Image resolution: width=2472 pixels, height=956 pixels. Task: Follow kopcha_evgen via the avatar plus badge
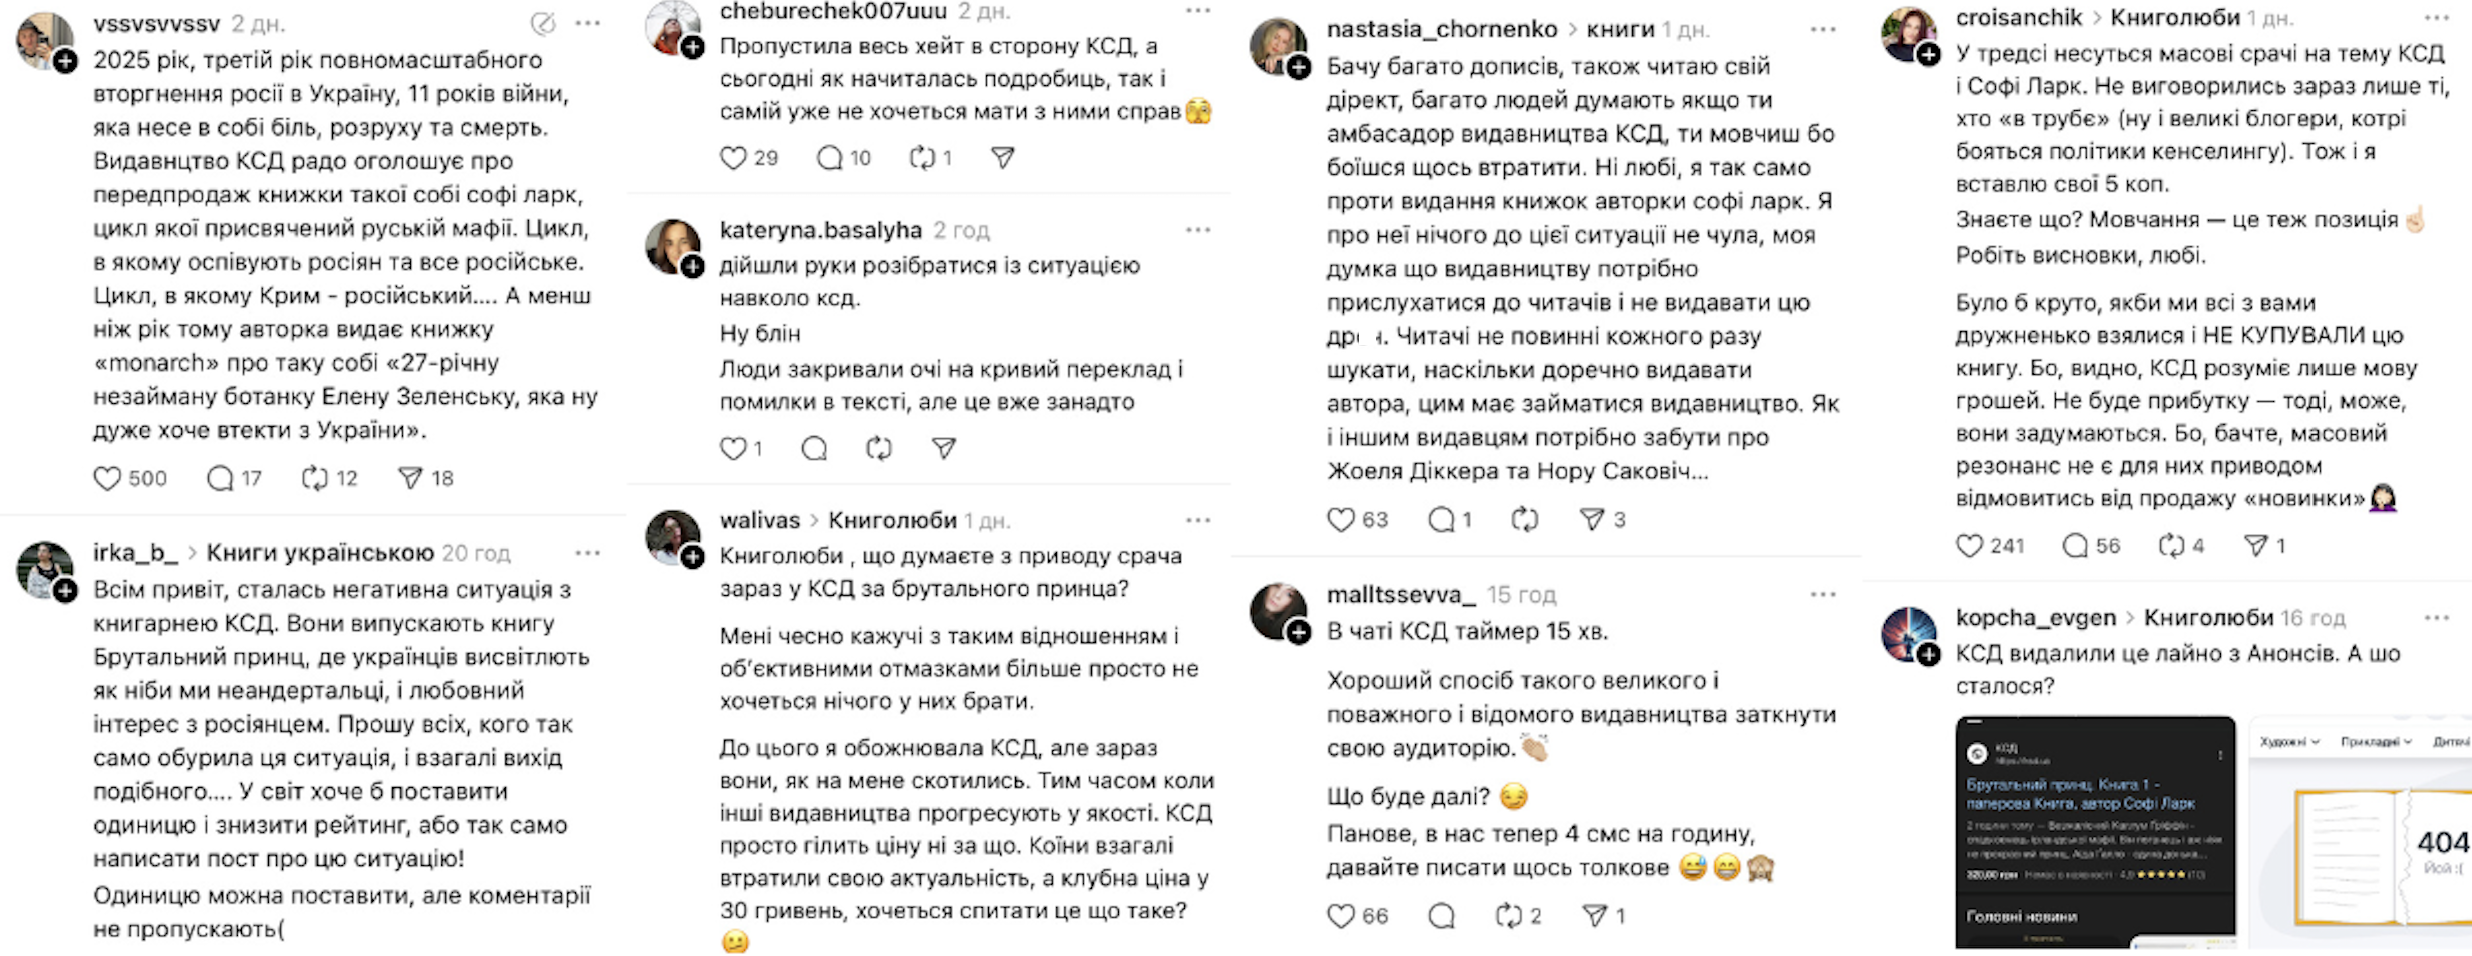tap(1929, 655)
